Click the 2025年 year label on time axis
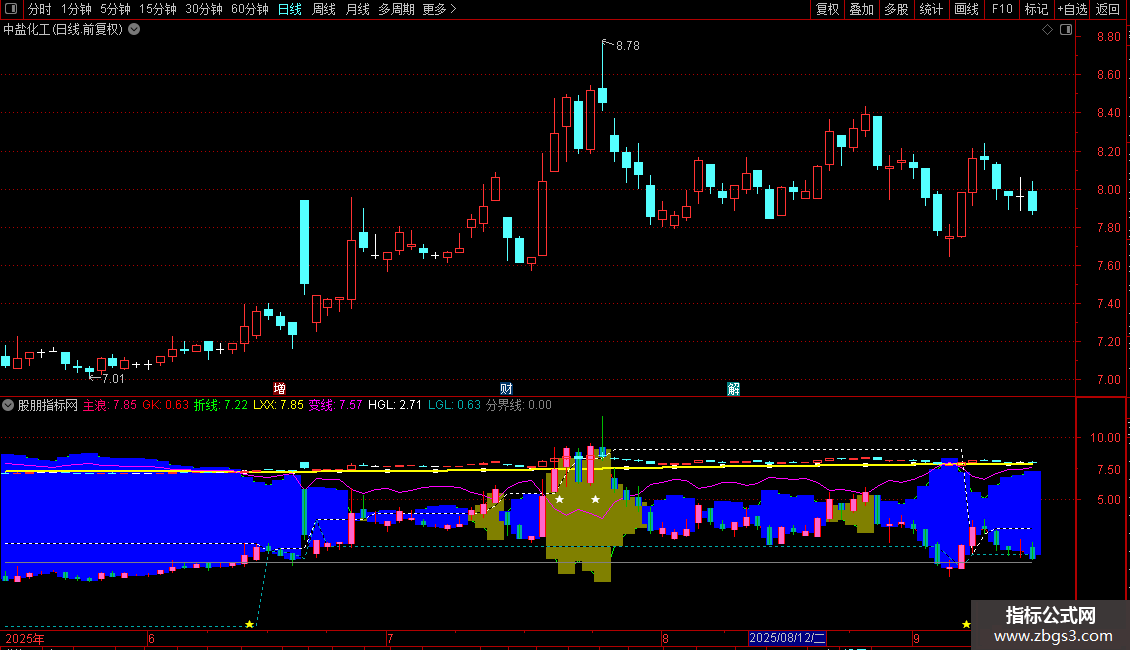1130x650 pixels. coord(25,638)
